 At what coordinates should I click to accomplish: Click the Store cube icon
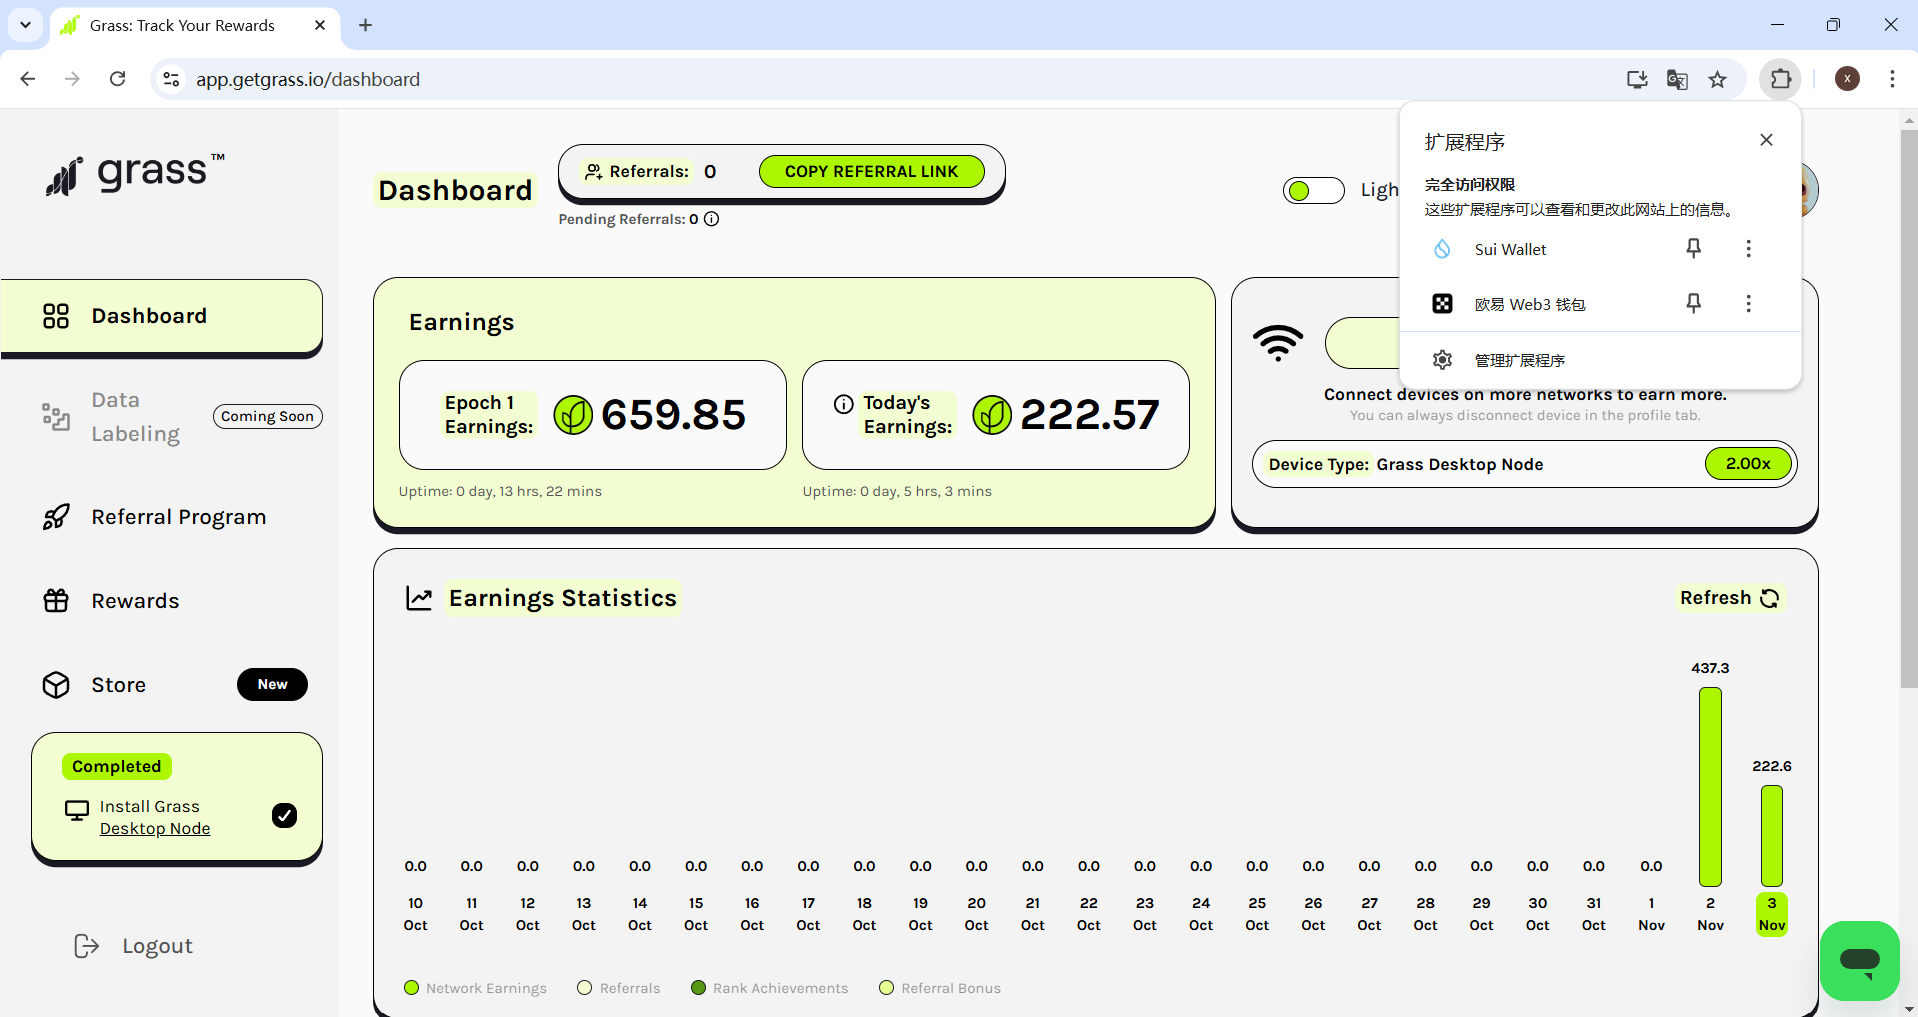tap(56, 685)
